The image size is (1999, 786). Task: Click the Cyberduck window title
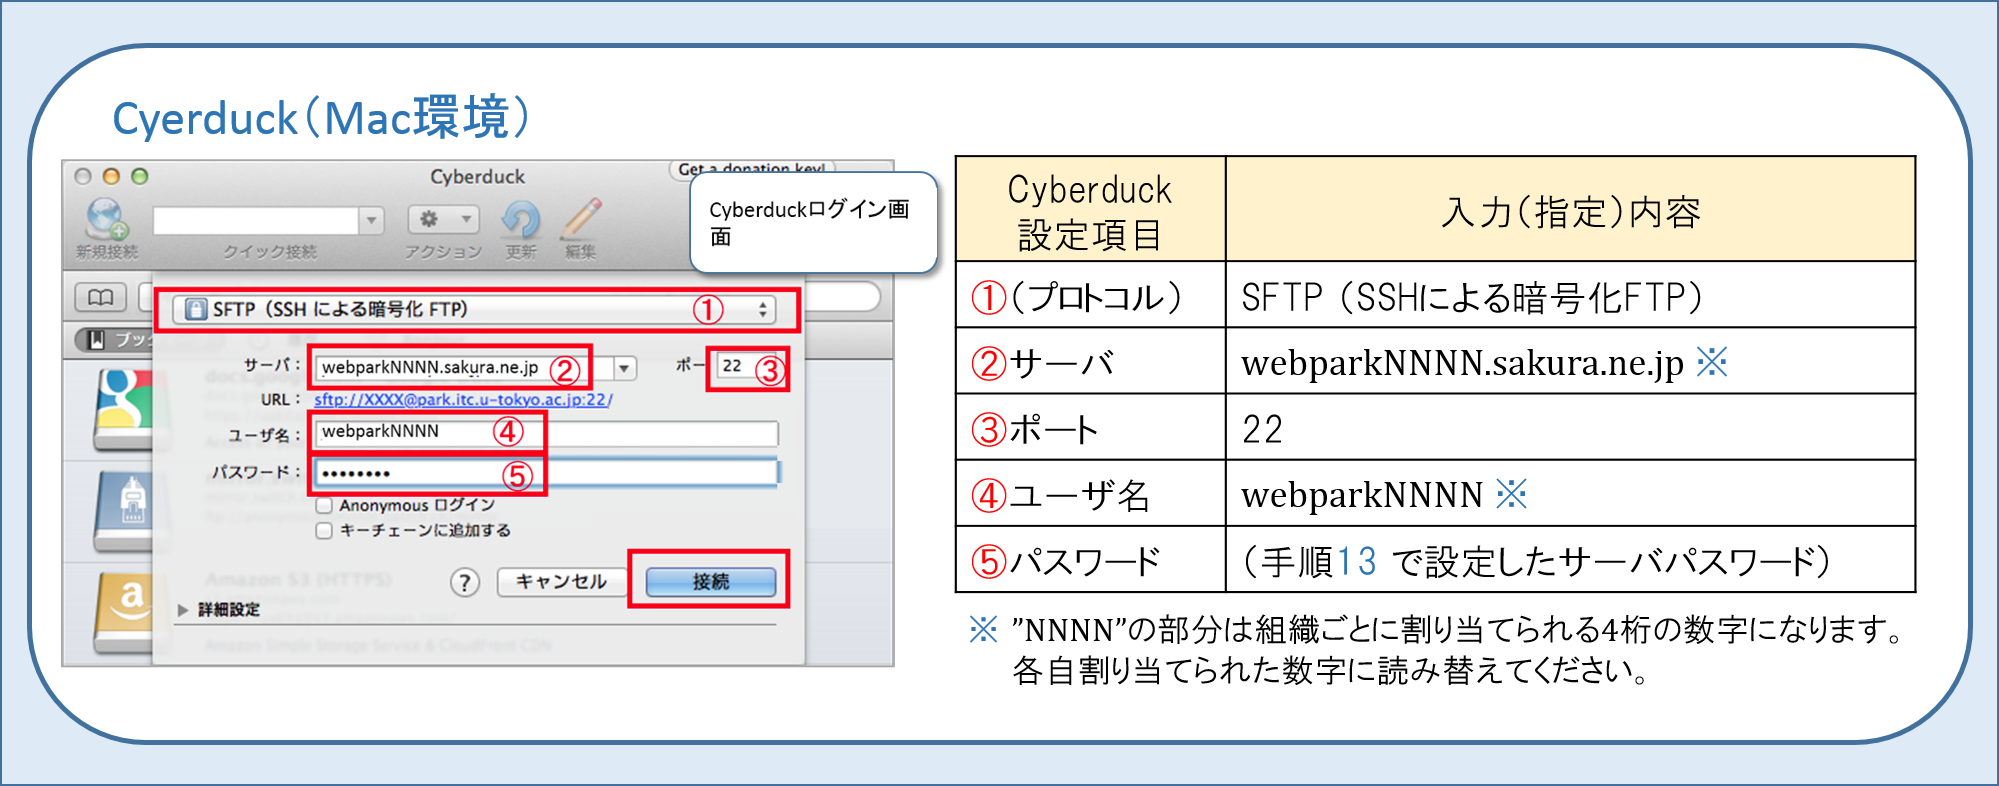[x=477, y=177]
